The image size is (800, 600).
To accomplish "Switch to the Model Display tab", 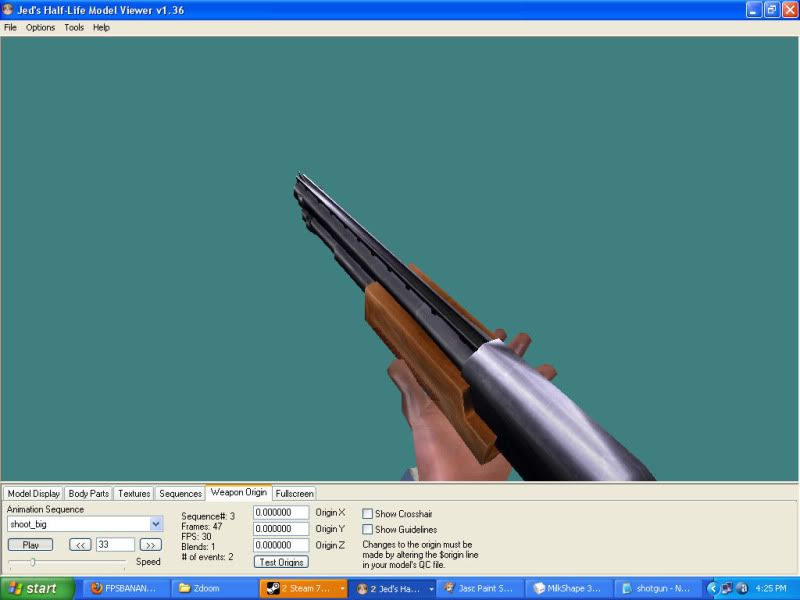I will [34, 493].
